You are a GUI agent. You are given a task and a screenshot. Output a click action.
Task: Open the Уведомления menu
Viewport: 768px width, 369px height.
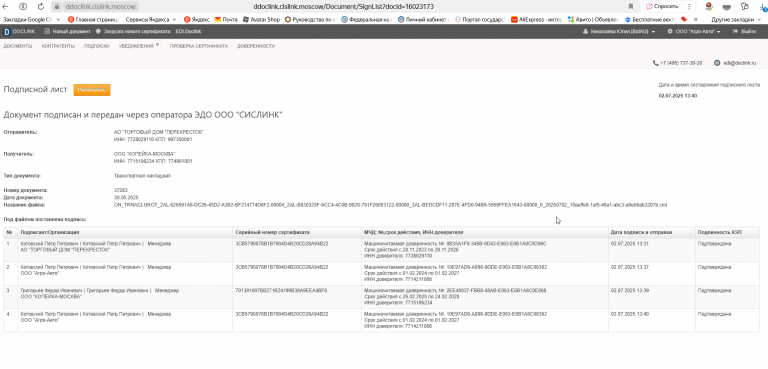point(137,46)
